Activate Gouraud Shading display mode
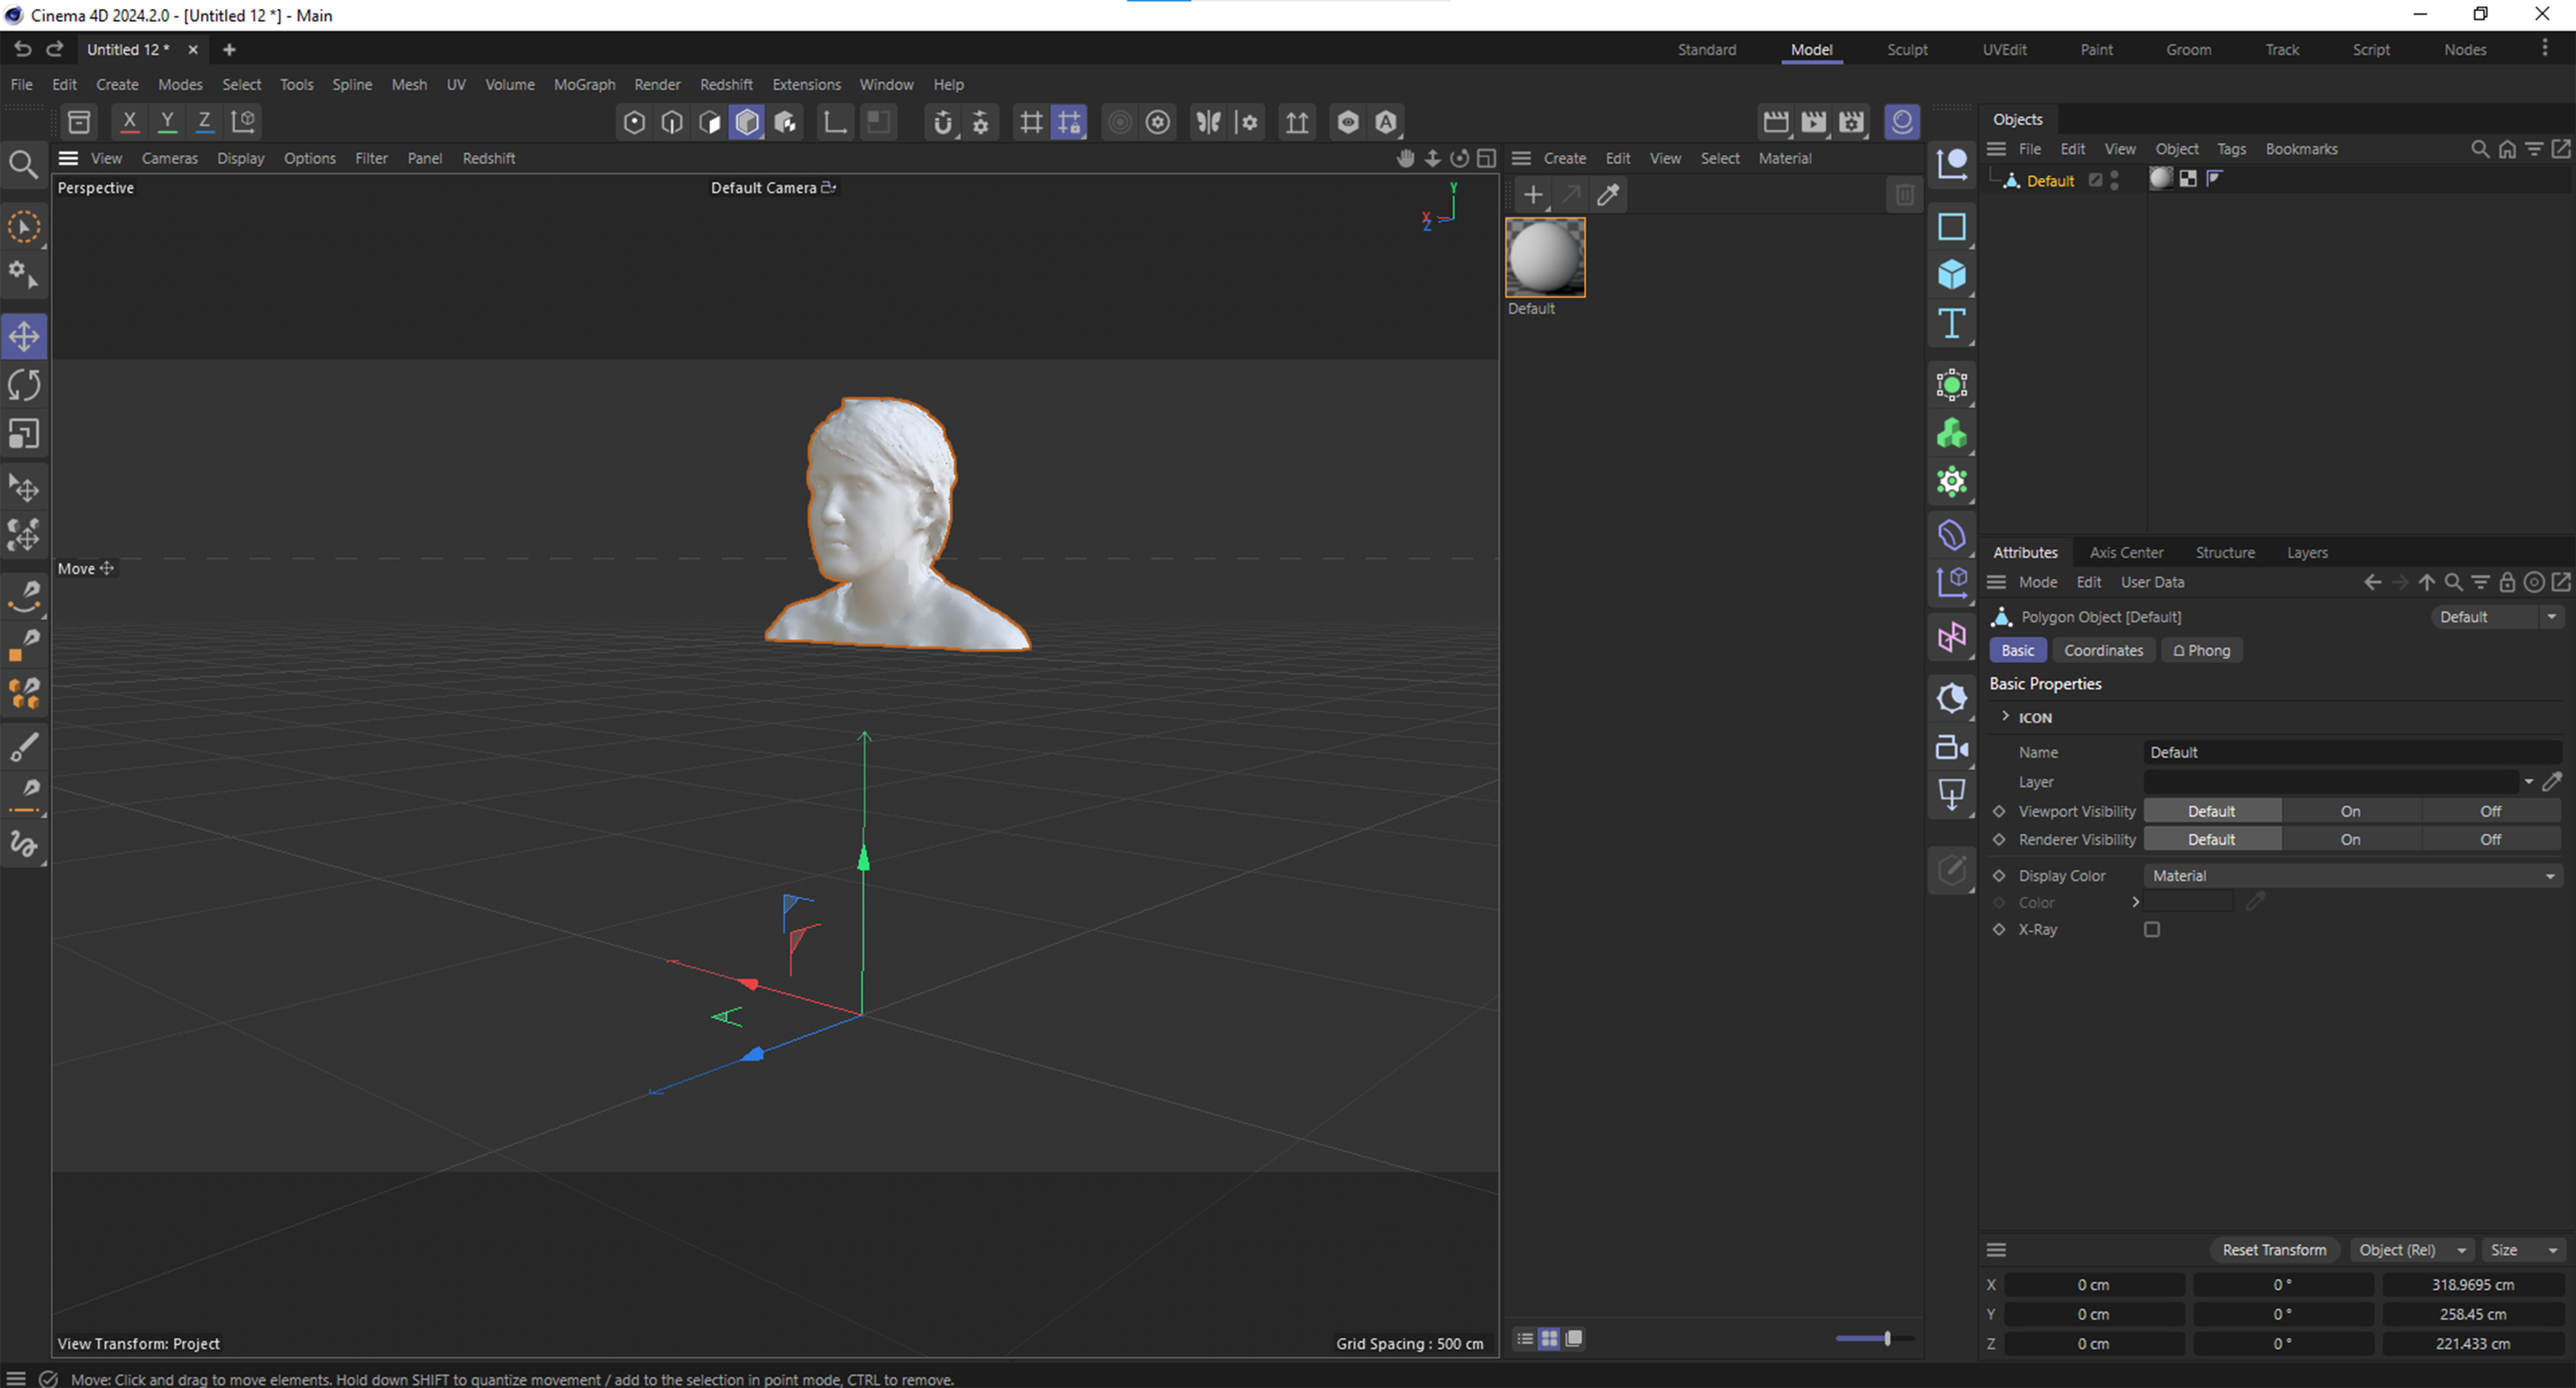This screenshot has height=1388, width=2576. (746, 121)
